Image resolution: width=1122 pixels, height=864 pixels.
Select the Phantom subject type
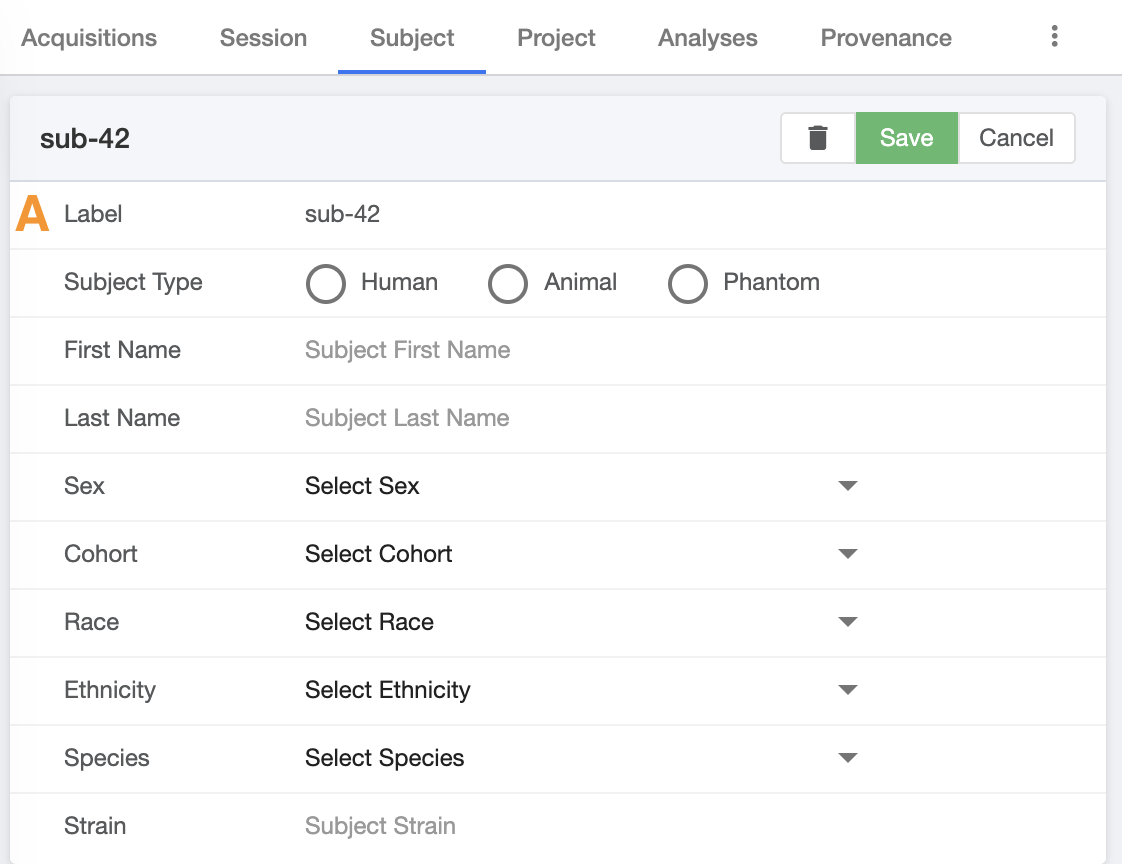pyautogui.click(x=688, y=283)
